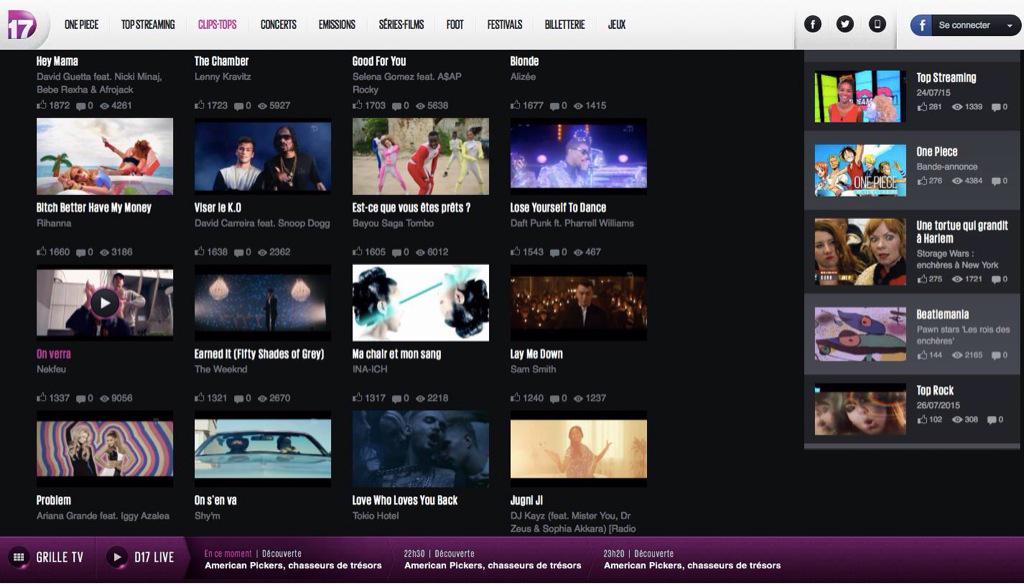This screenshot has width=1024, height=584.
Task: Play the On verra clip overlay button
Action: tap(104, 302)
